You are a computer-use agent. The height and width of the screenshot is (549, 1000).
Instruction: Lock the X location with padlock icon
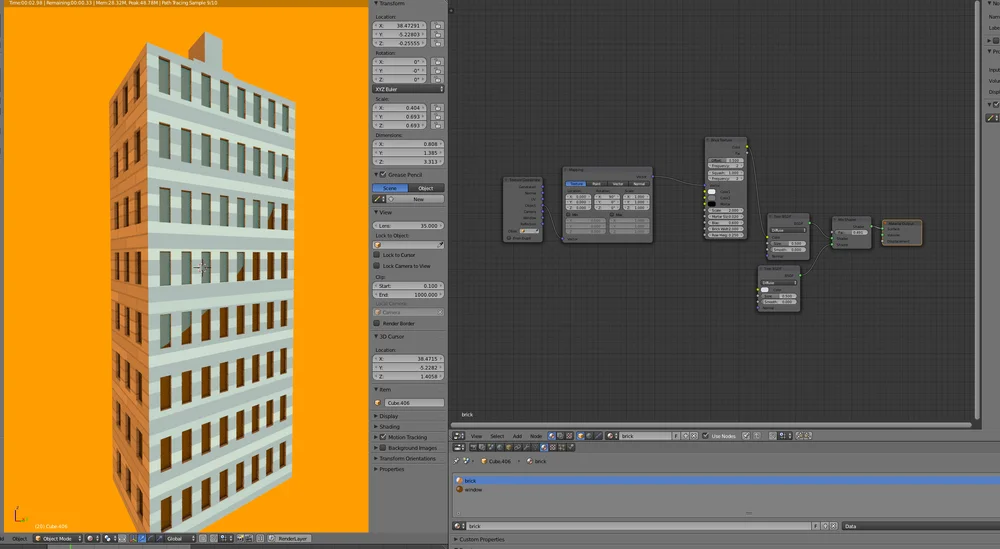437,26
